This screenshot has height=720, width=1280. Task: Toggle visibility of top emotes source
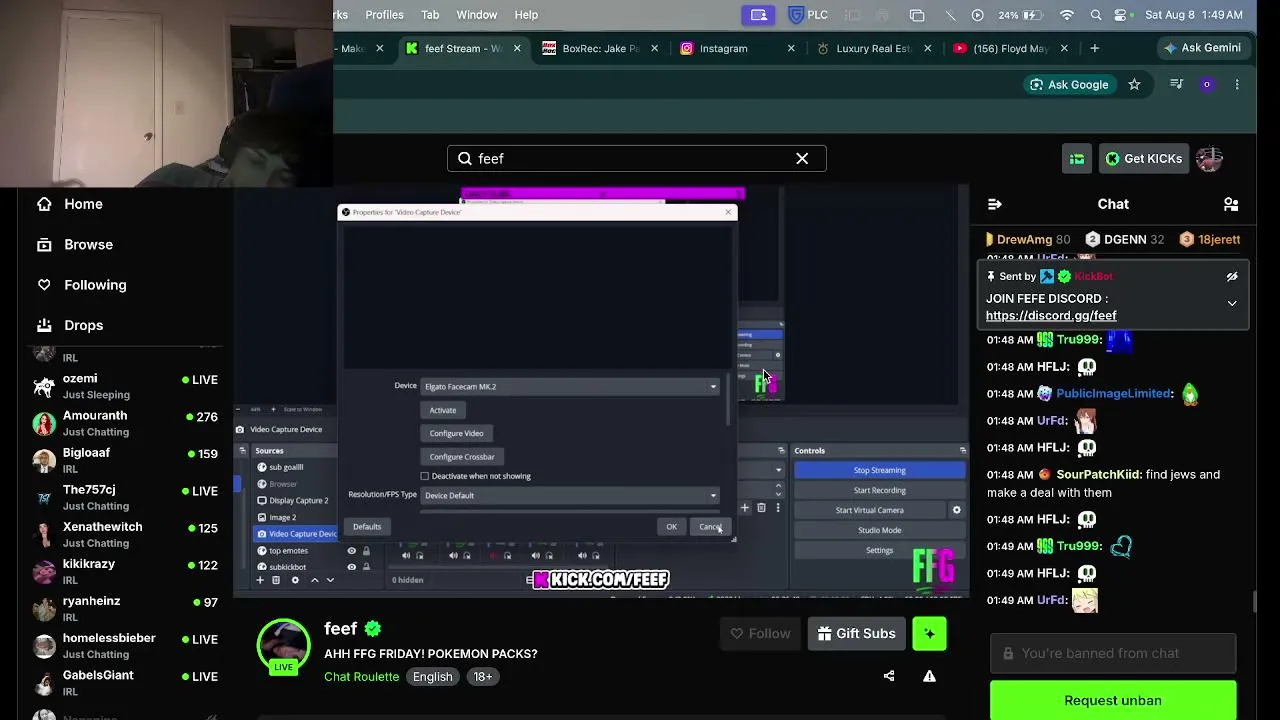tap(351, 551)
